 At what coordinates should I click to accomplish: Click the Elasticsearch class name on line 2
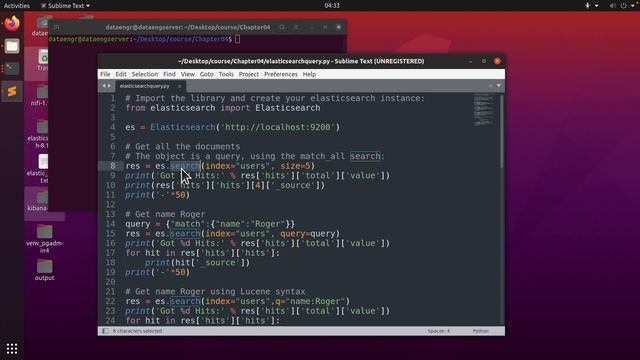pyautogui.click(x=288, y=108)
